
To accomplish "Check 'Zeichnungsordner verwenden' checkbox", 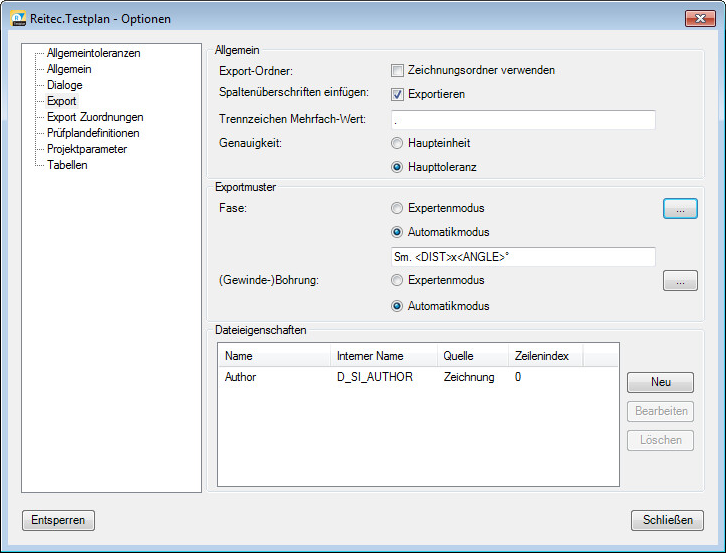I will coord(398,71).
